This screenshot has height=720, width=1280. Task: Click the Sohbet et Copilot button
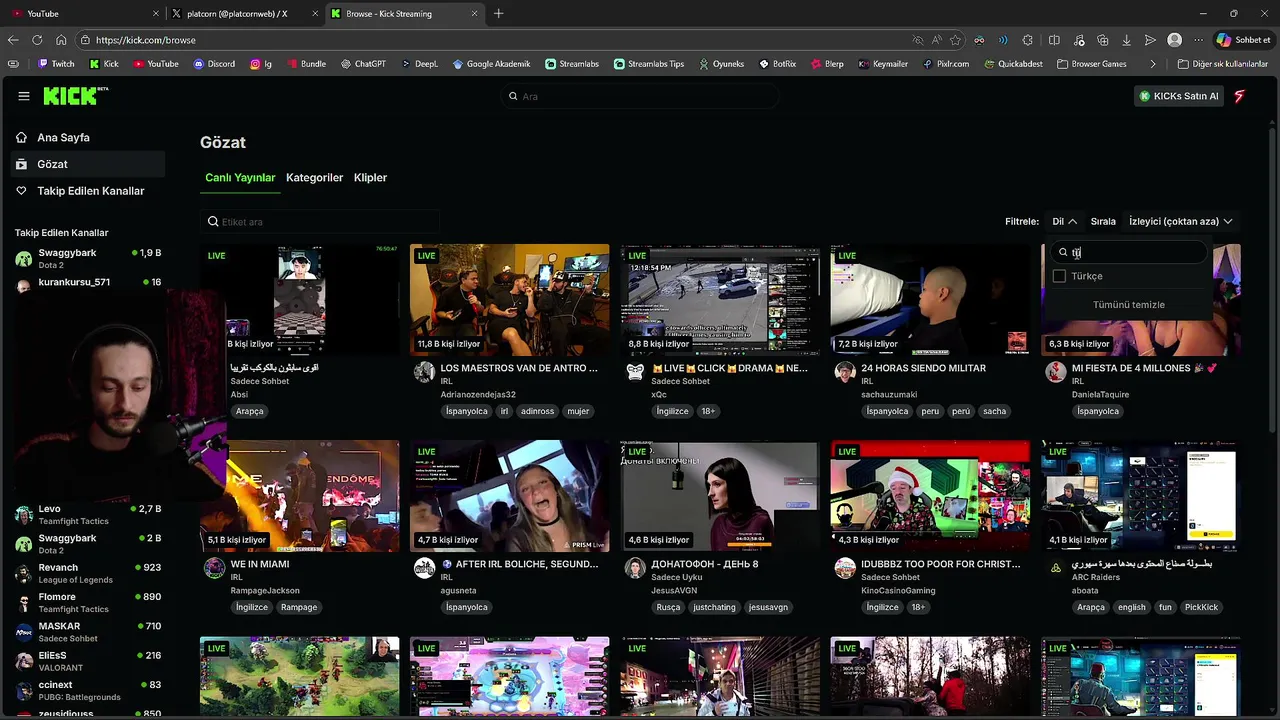click(1244, 40)
